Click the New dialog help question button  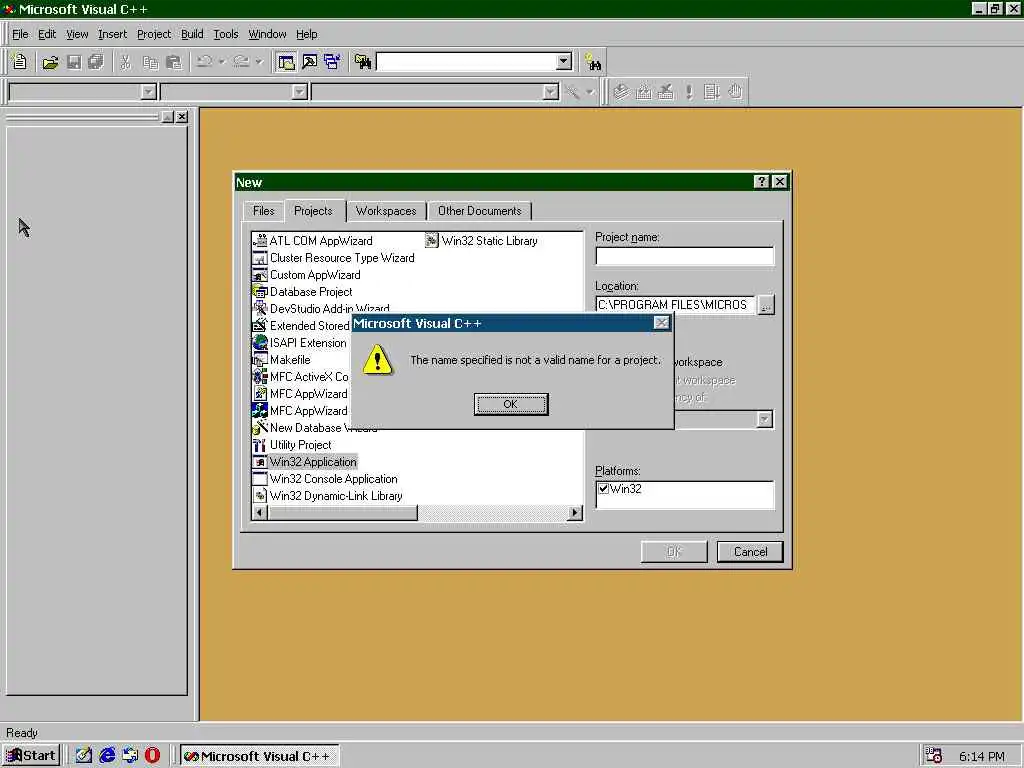click(x=761, y=182)
